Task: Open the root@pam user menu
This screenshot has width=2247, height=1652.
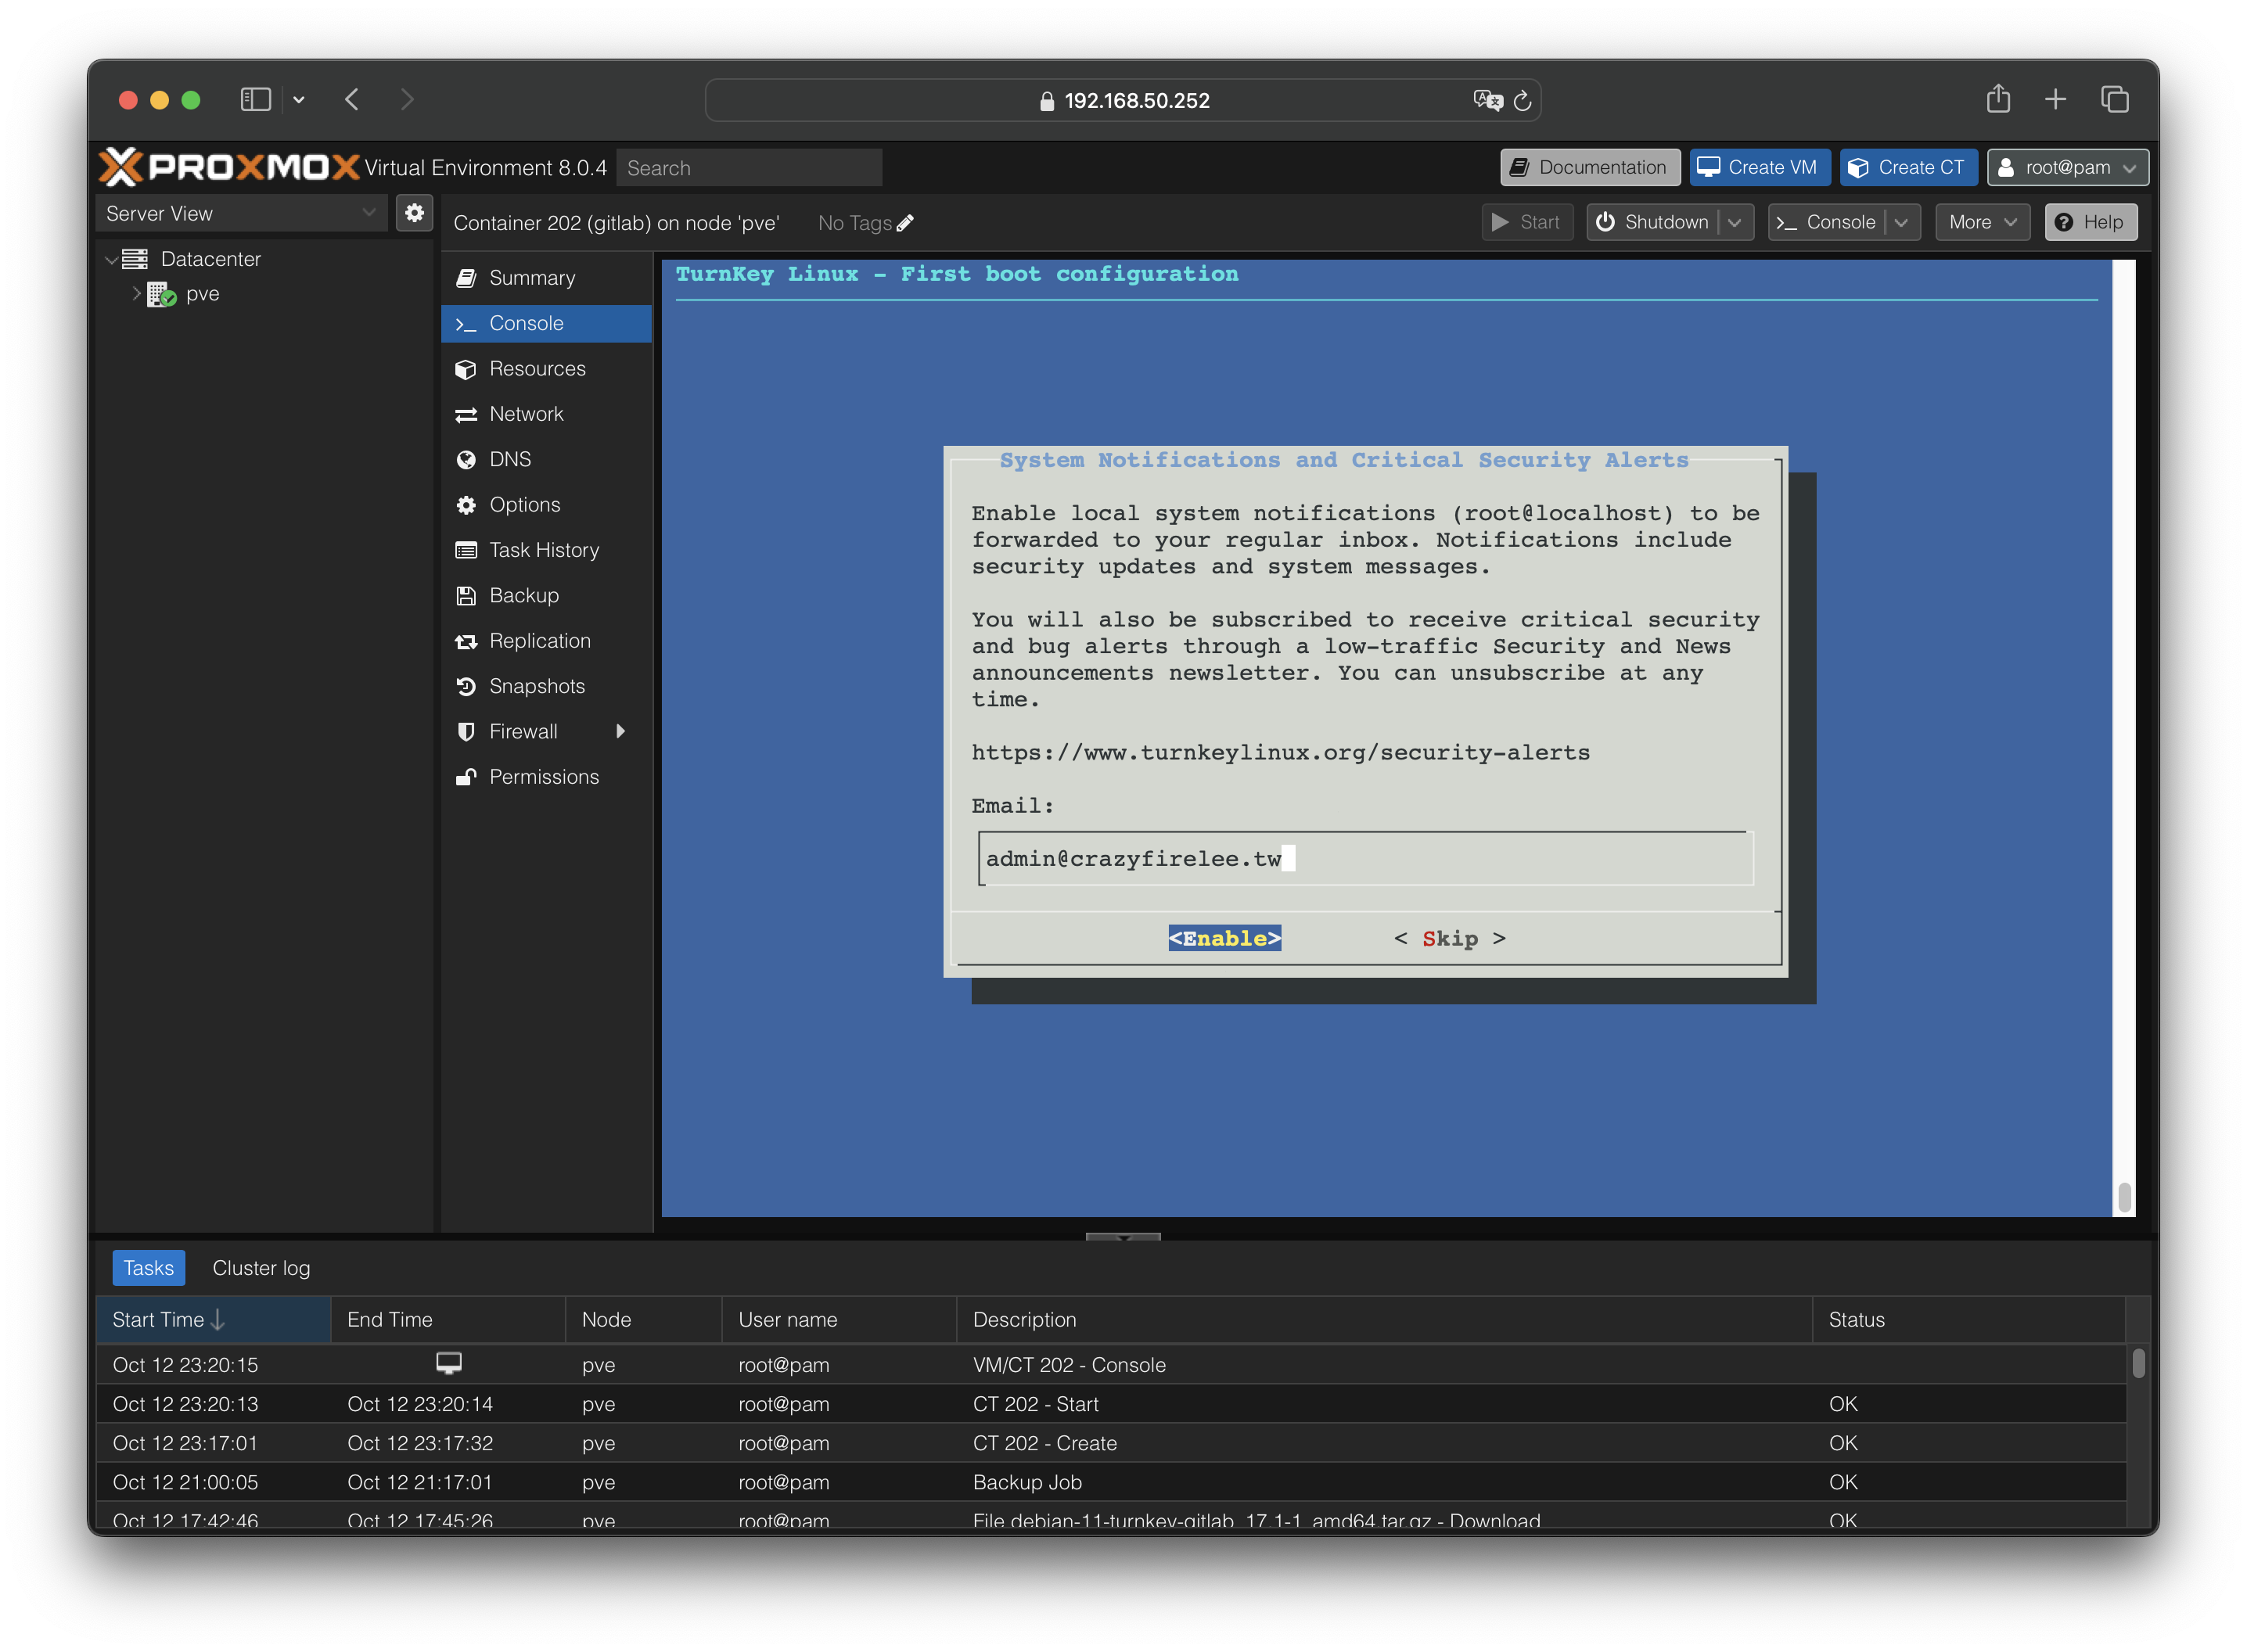Action: click(x=2067, y=167)
